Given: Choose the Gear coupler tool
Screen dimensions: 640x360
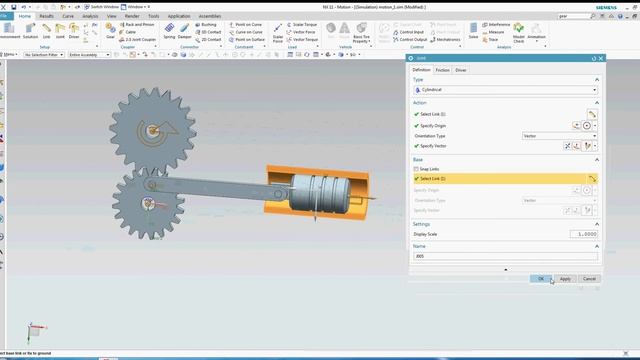Looking at the screenshot, I should 110,31.
